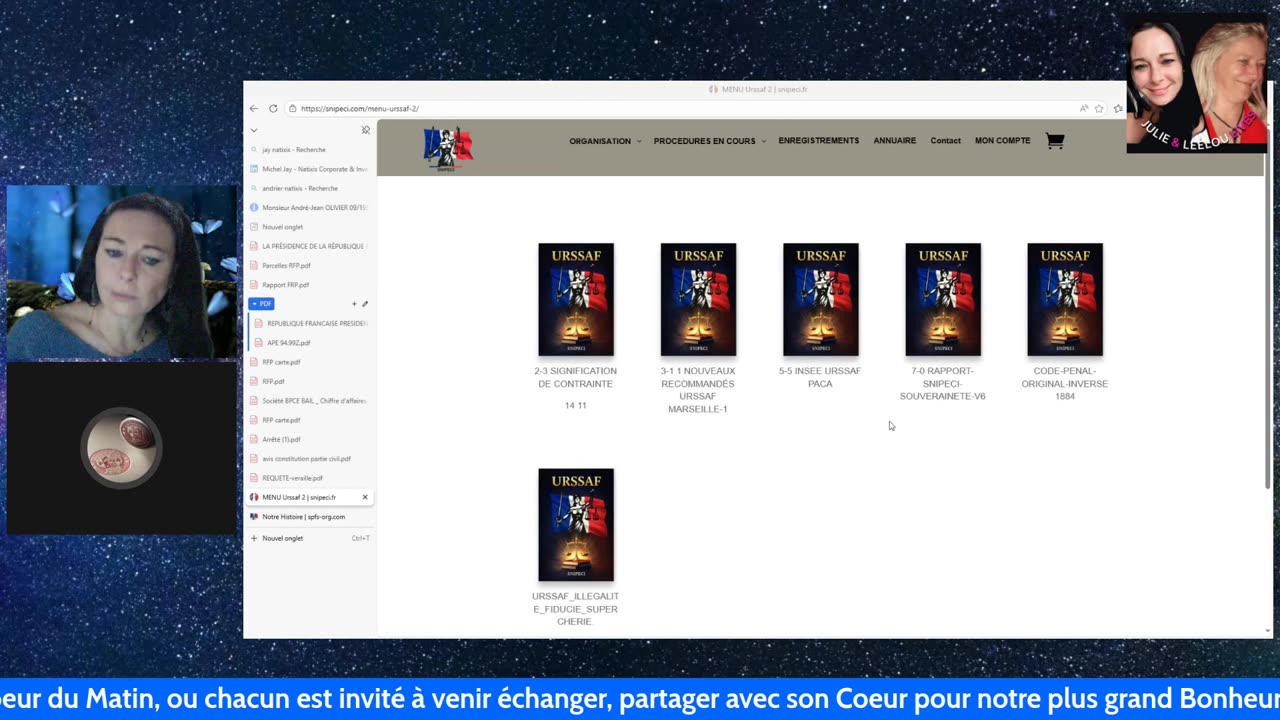Open the 'Notre Histoire | spfs-org.com' tab
Viewport: 1280px width, 720px height.
pos(310,517)
